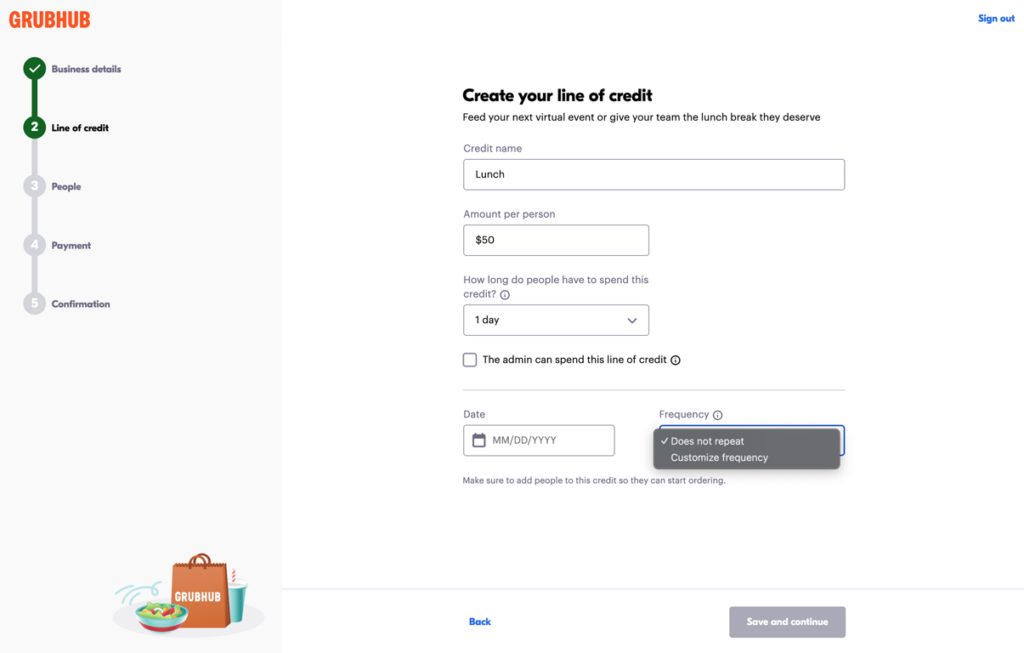Select Does not repeat option

tap(707, 441)
